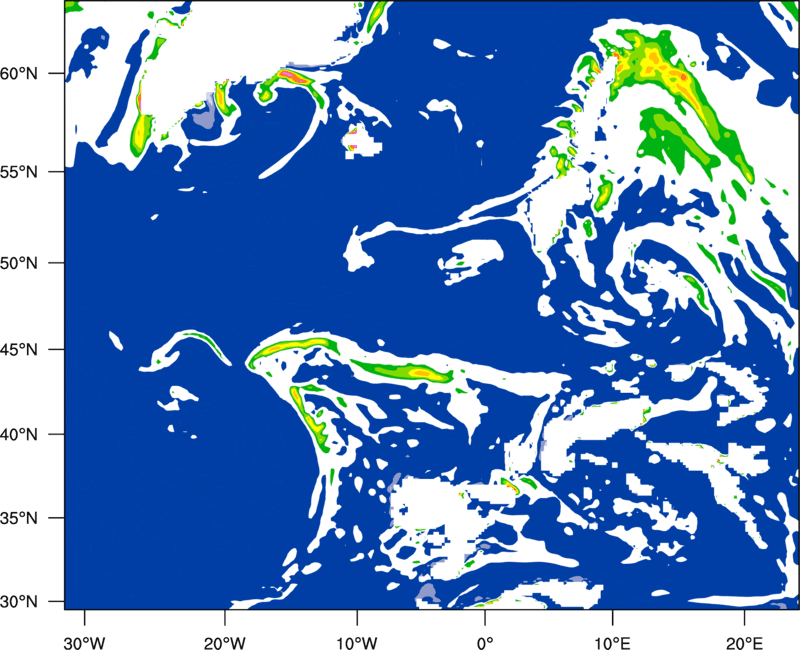Click the 60°N latitude label

click(x=19, y=74)
